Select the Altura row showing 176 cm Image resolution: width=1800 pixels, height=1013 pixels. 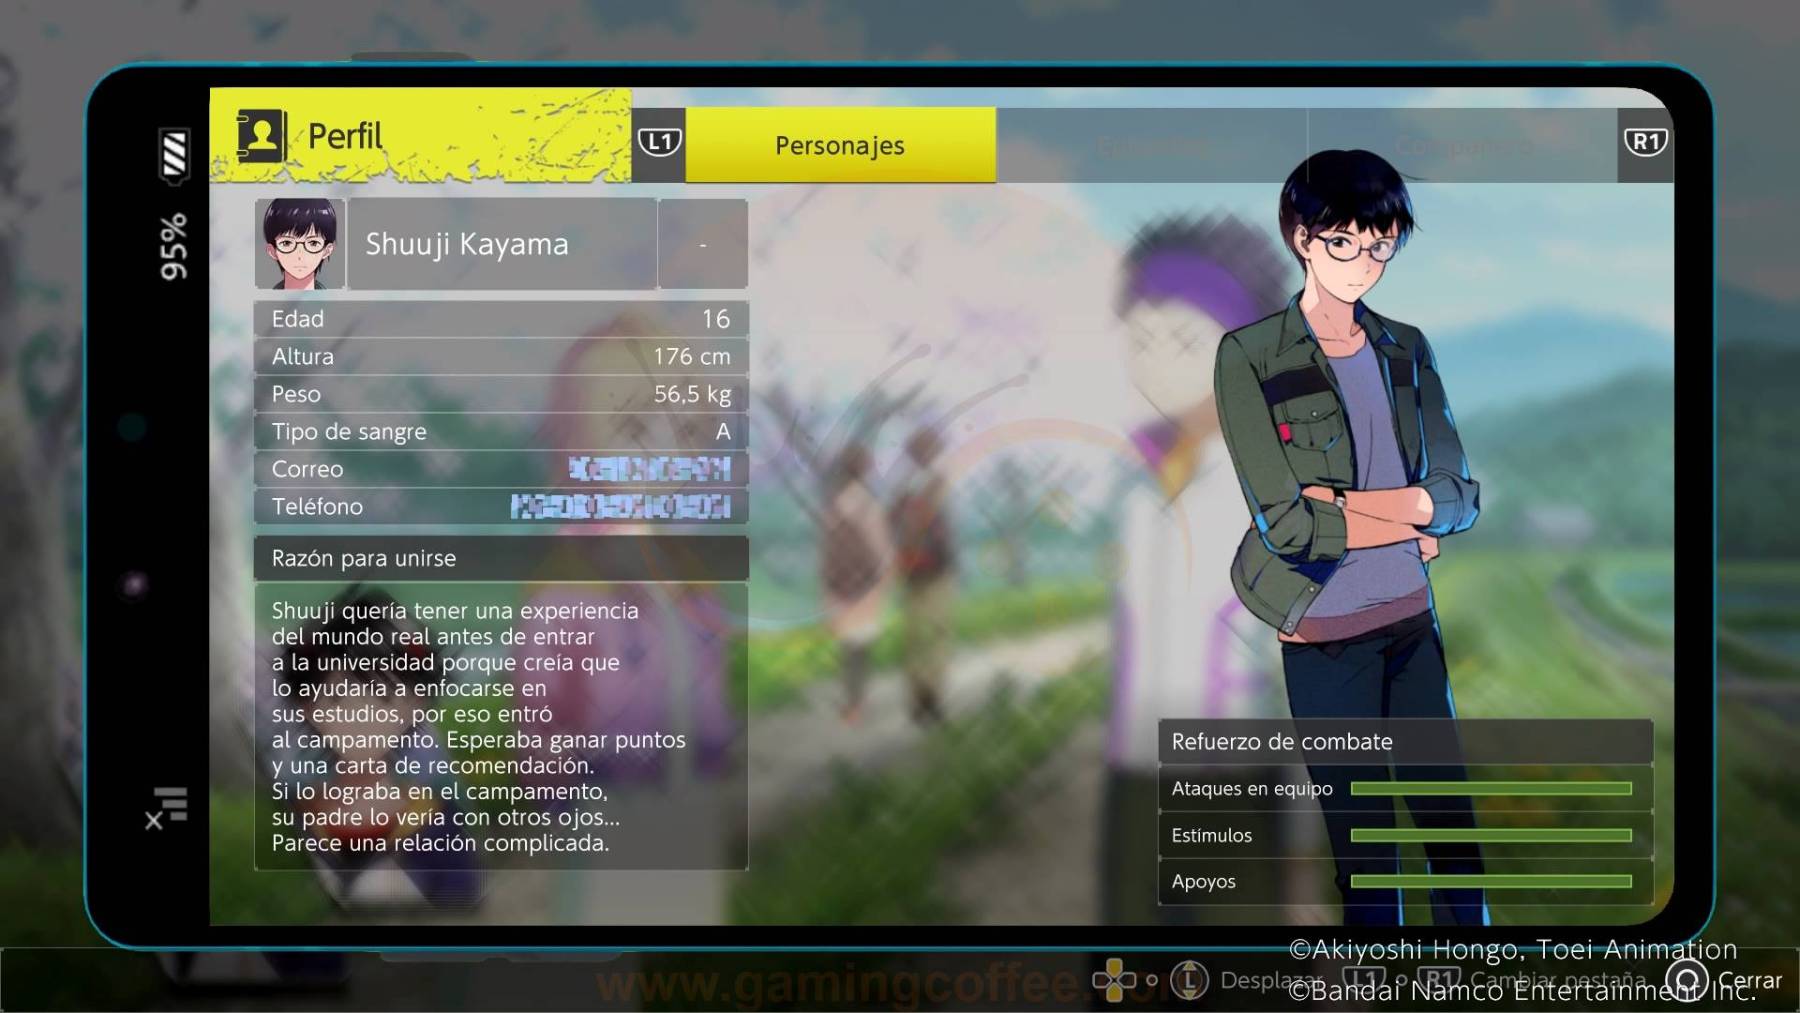click(x=501, y=357)
